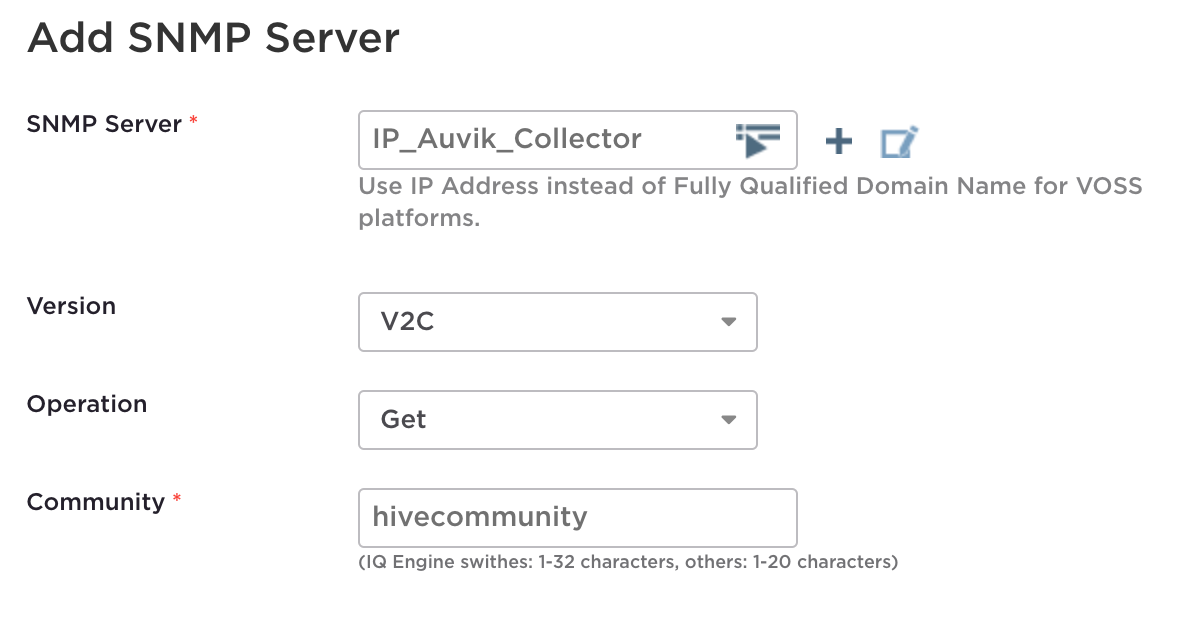Click the red asterisk next to Community
Image resolution: width=1184 pixels, height=628 pixels.
tap(177, 500)
